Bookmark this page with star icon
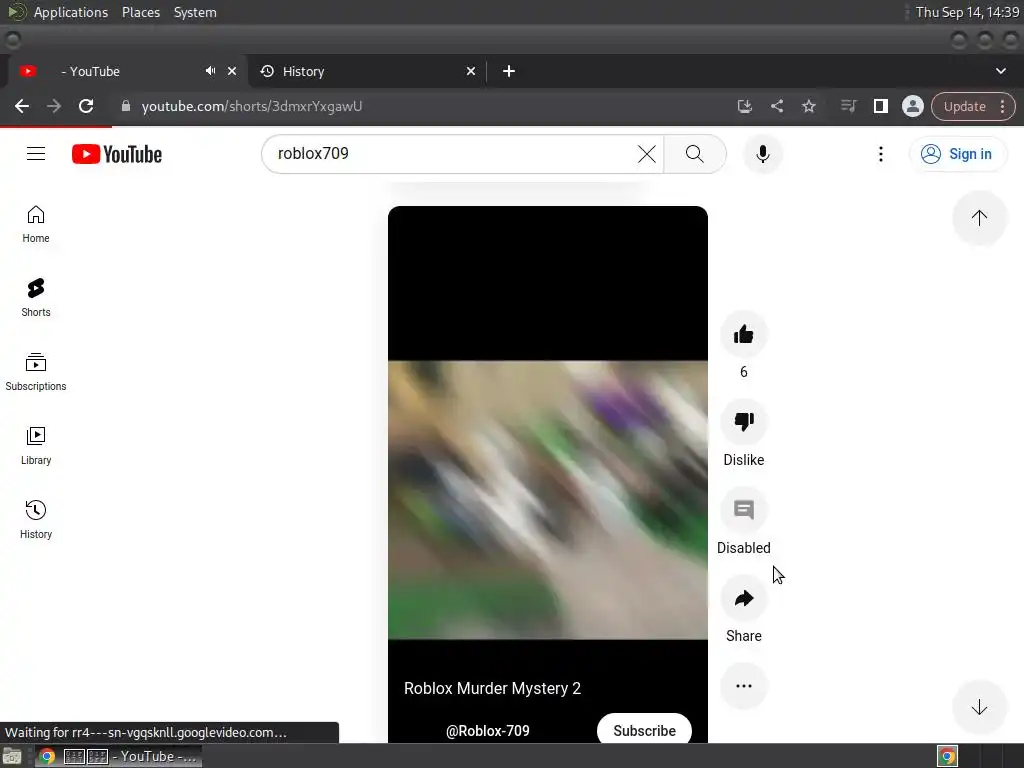The height and width of the screenshot is (768, 1024). 808,106
